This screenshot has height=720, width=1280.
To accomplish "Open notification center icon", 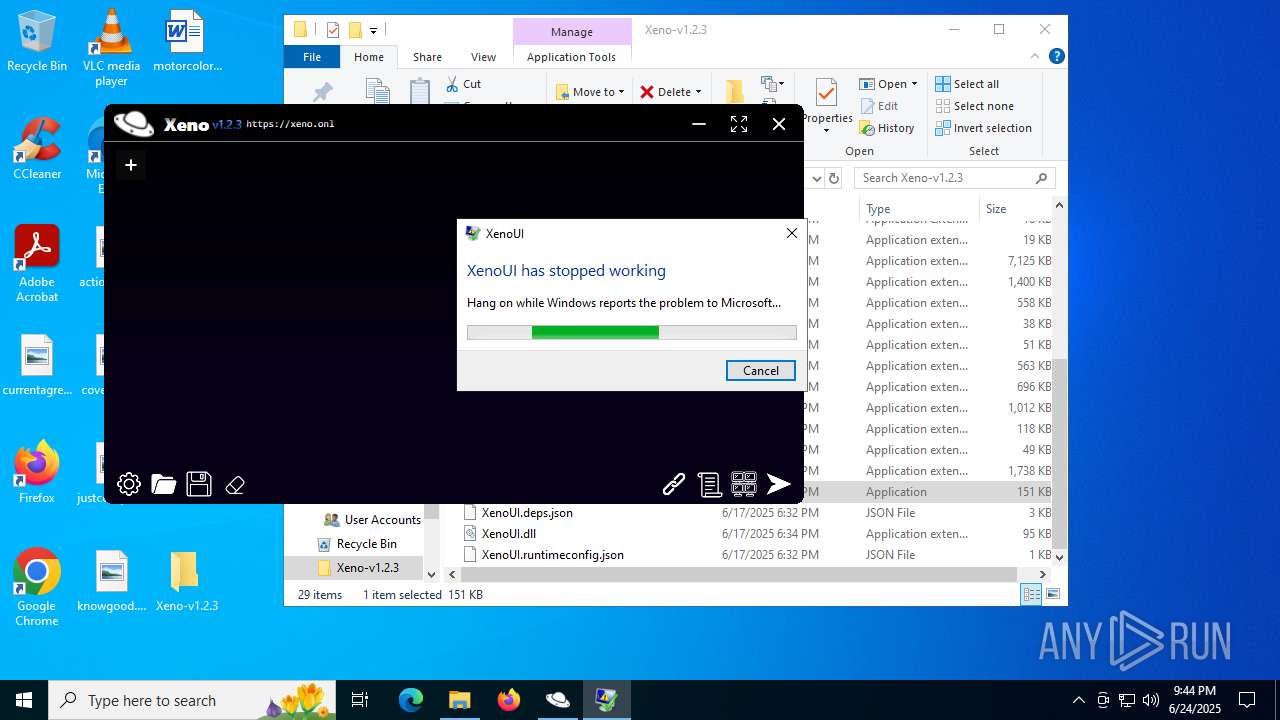I will (x=1247, y=700).
